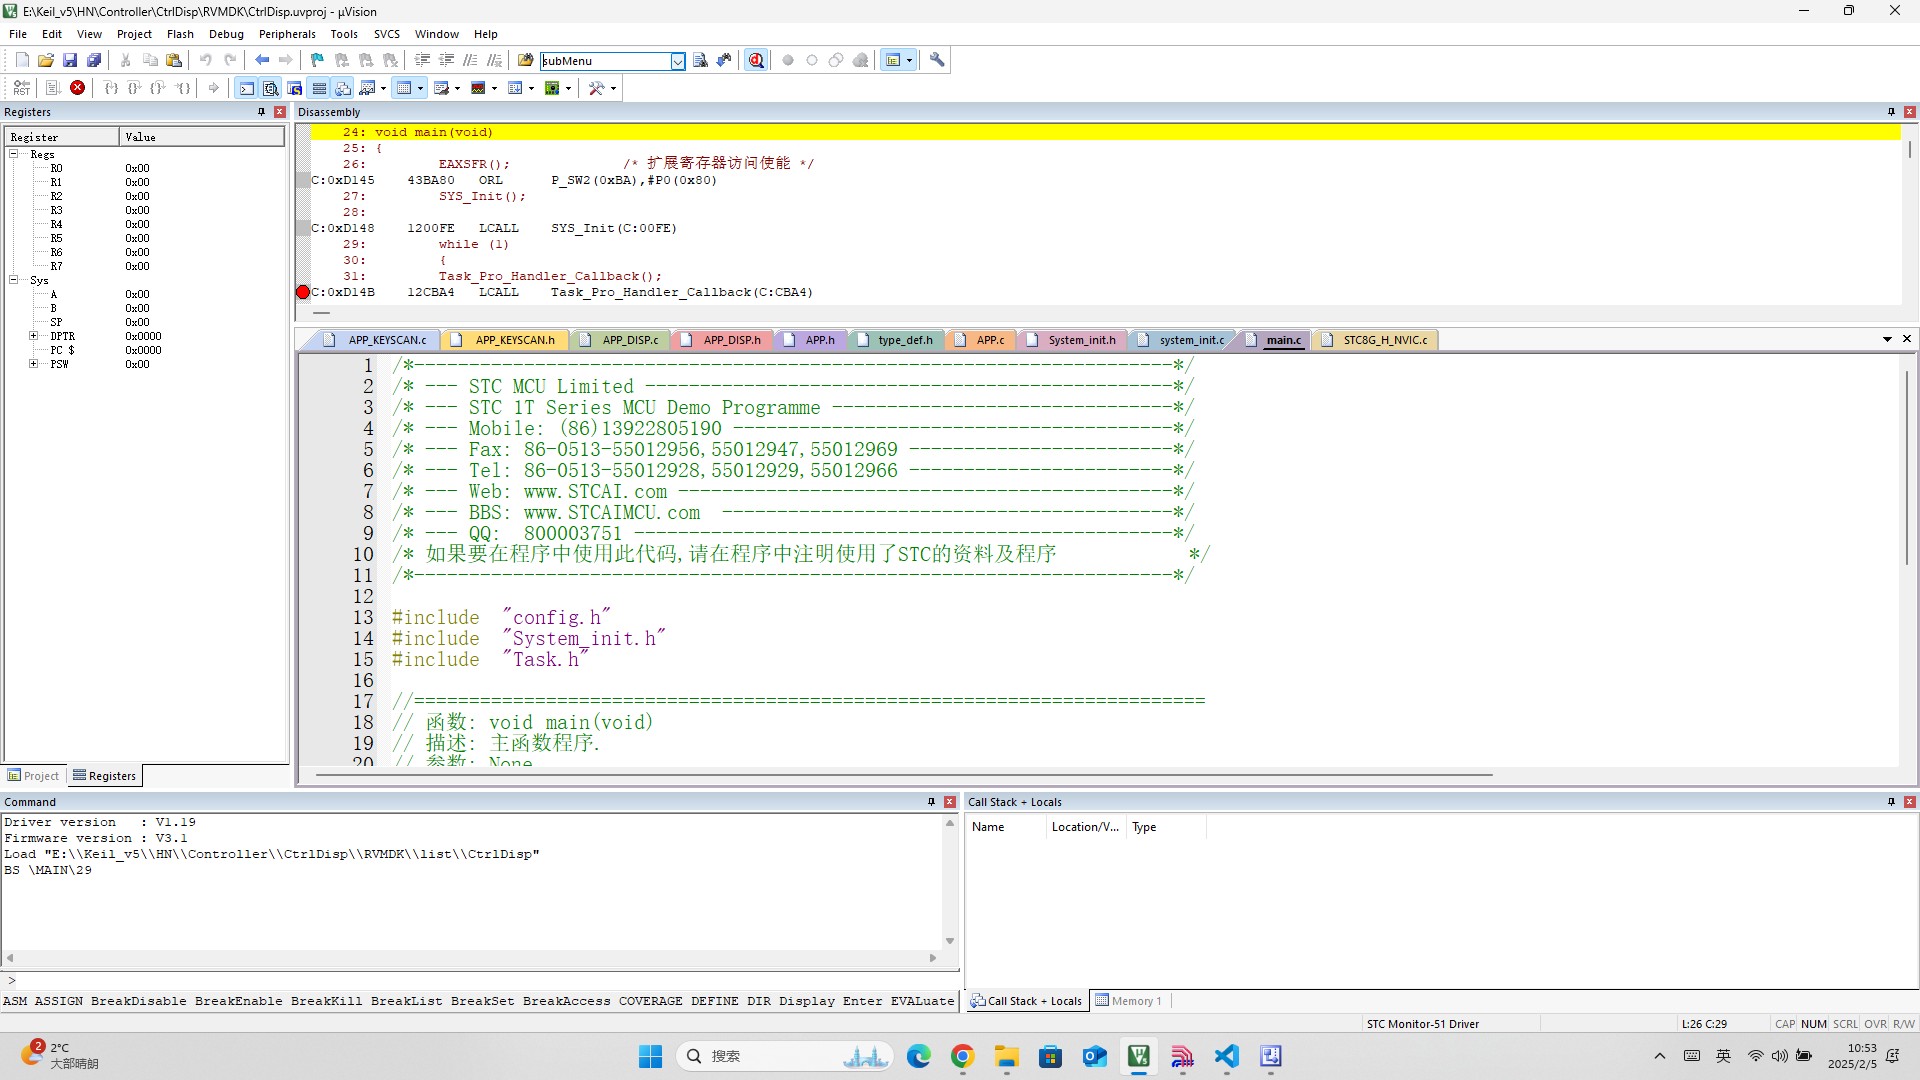
Task: Click the Value column header in Registers
Action: (x=202, y=137)
